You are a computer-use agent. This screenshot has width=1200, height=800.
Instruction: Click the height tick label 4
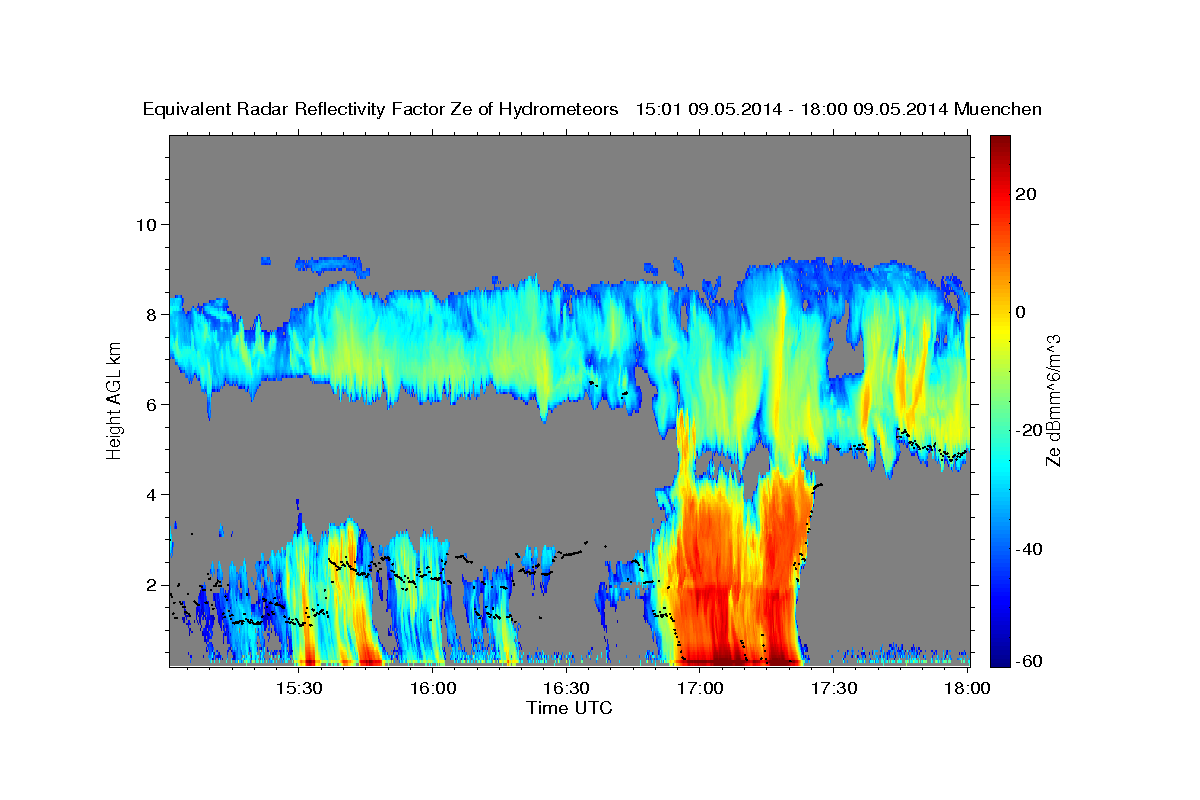[x=151, y=494]
